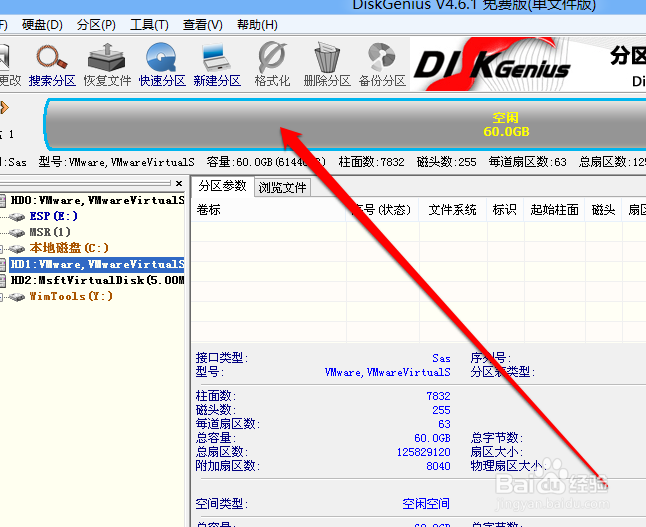Select WinTools(Y:) partition
The image size is (646, 527).
(x=71, y=296)
